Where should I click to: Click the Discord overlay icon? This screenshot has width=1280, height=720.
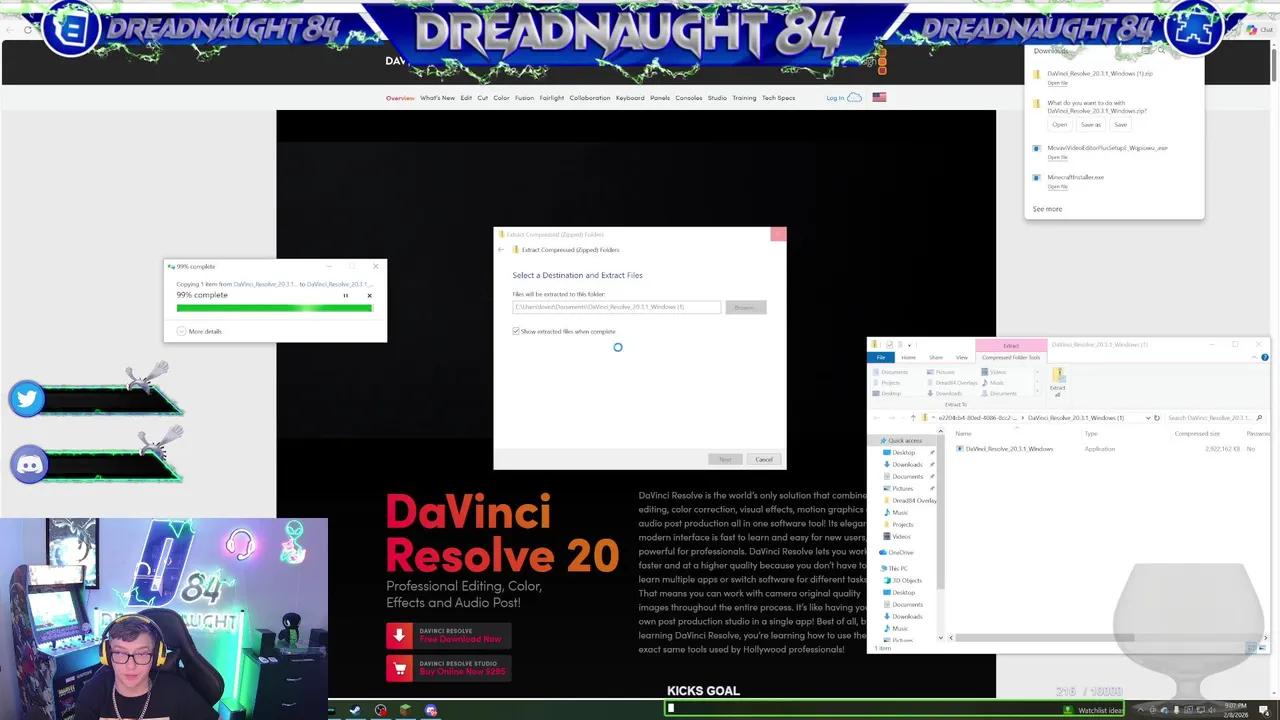[29, 465]
